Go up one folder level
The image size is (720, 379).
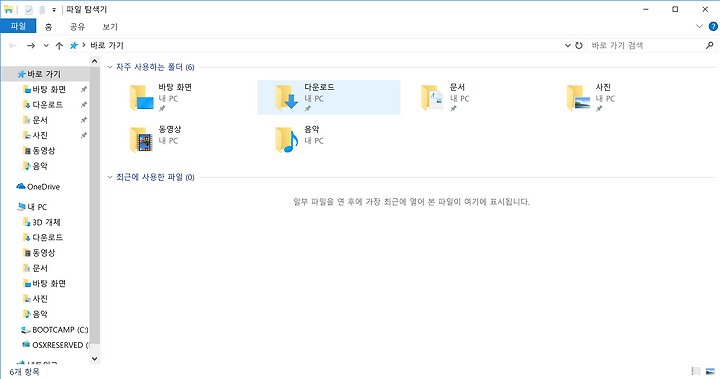pyautogui.click(x=59, y=45)
